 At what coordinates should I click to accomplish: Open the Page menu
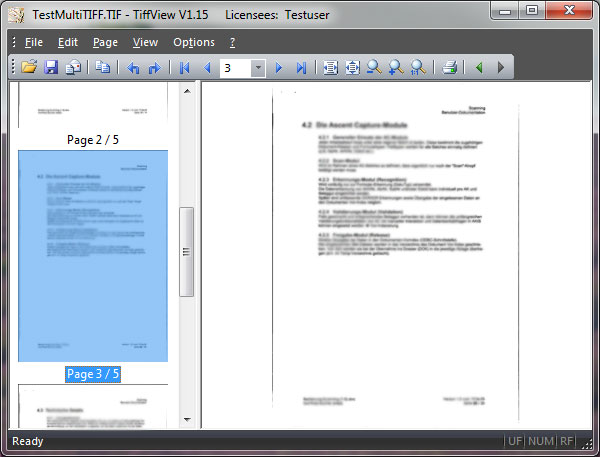tap(105, 42)
